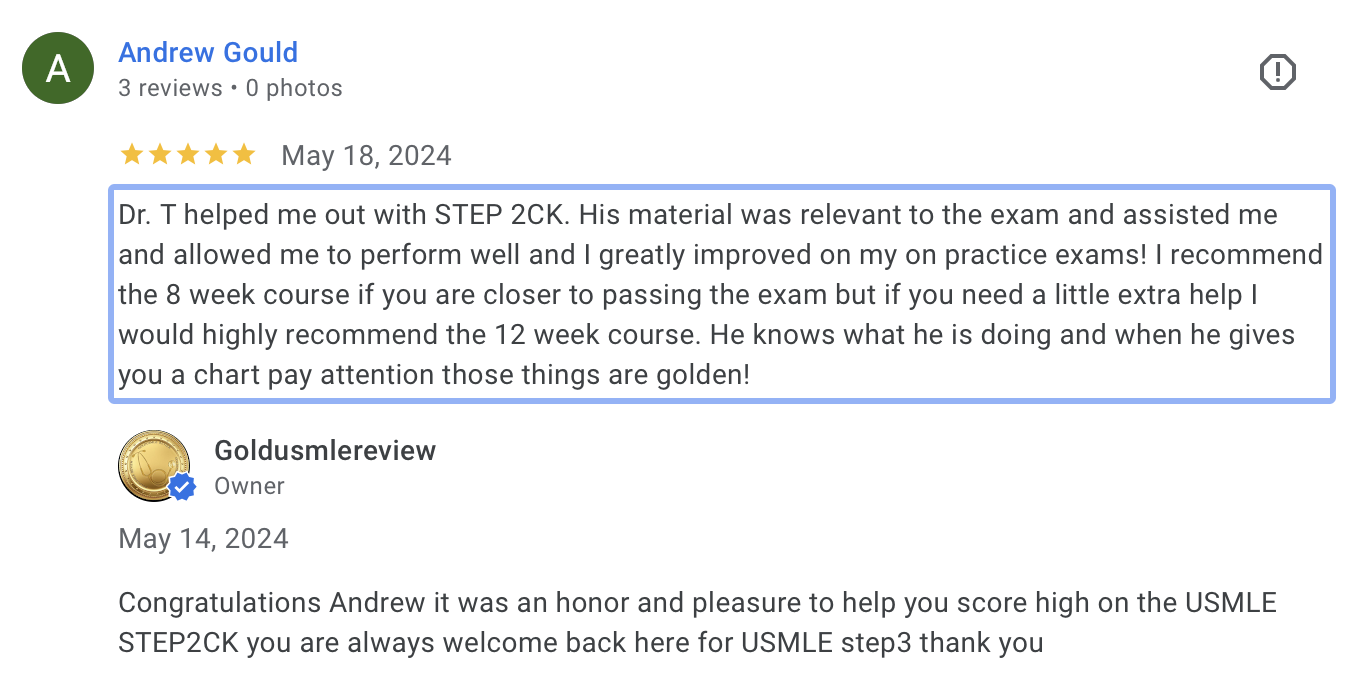Click the reply date May 14, 2024
This screenshot has width=1348, height=680.
click(x=203, y=539)
